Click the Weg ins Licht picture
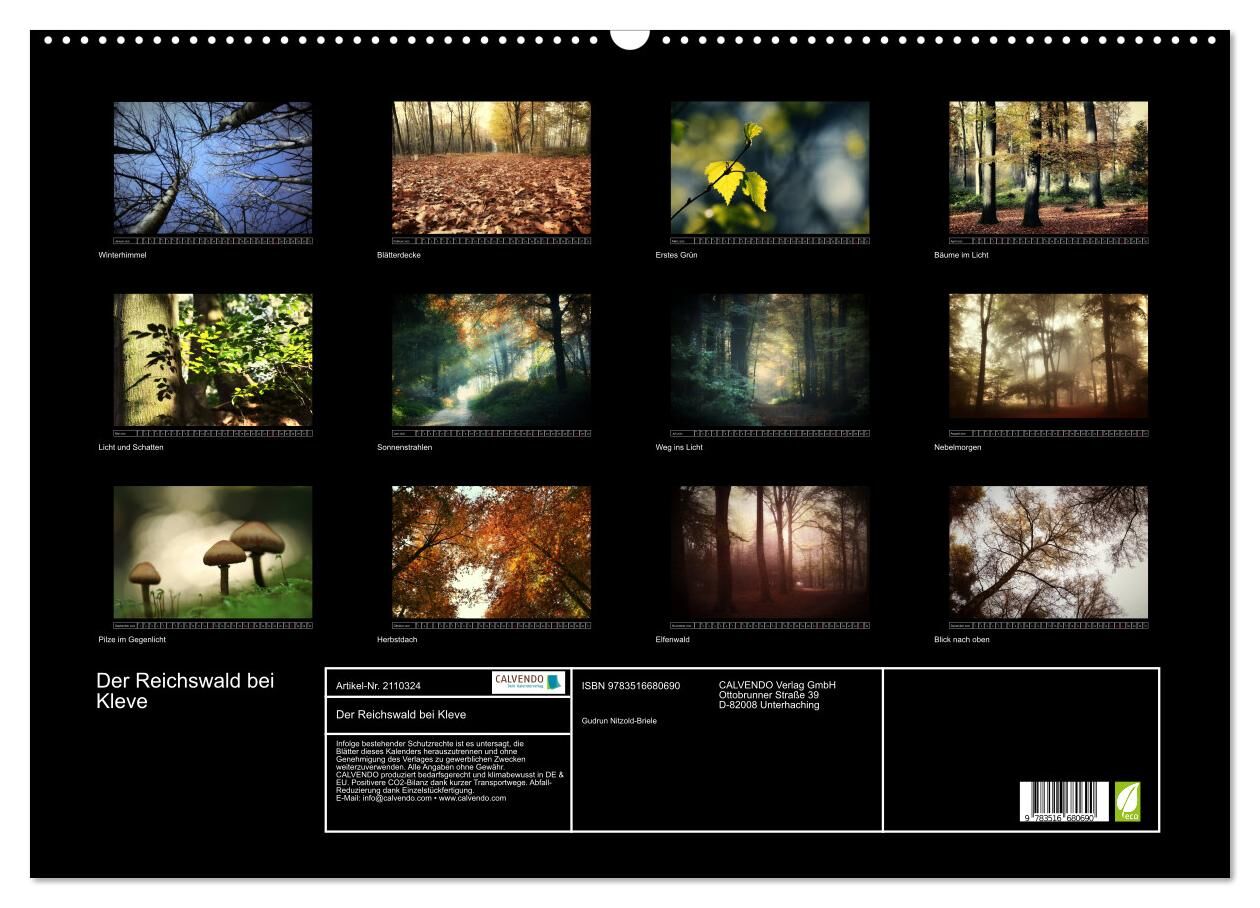The width and height of the screenshot is (1260, 908). [769, 360]
